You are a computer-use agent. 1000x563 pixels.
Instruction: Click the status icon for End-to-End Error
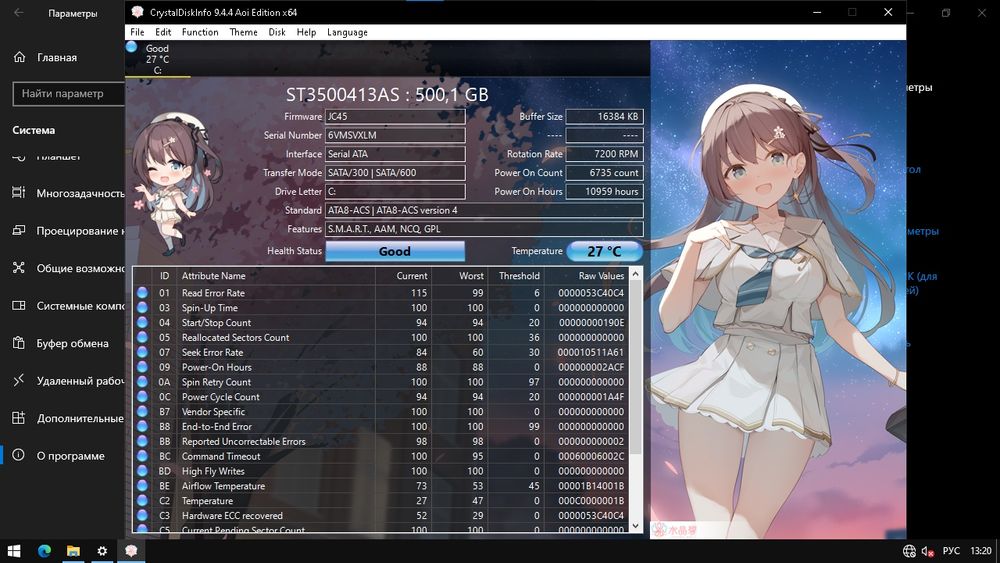[142, 427]
